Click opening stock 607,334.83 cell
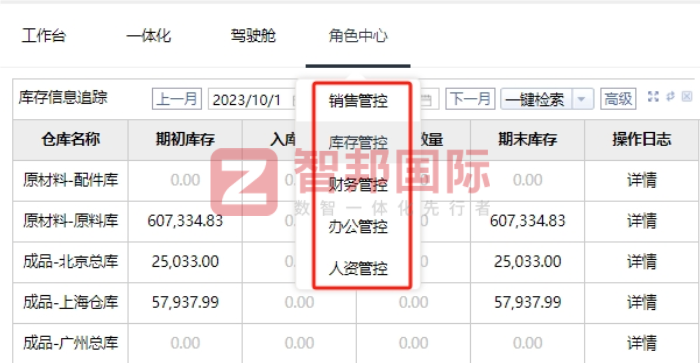The image size is (700, 363). pyautogui.click(x=185, y=221)
